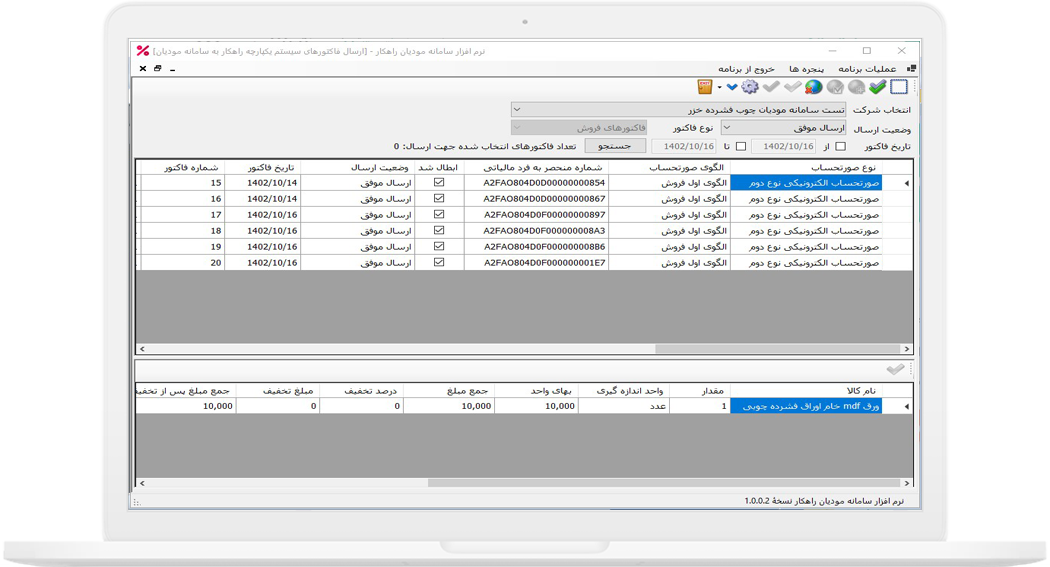Click the to-date field next to تا

pos(684,146)
